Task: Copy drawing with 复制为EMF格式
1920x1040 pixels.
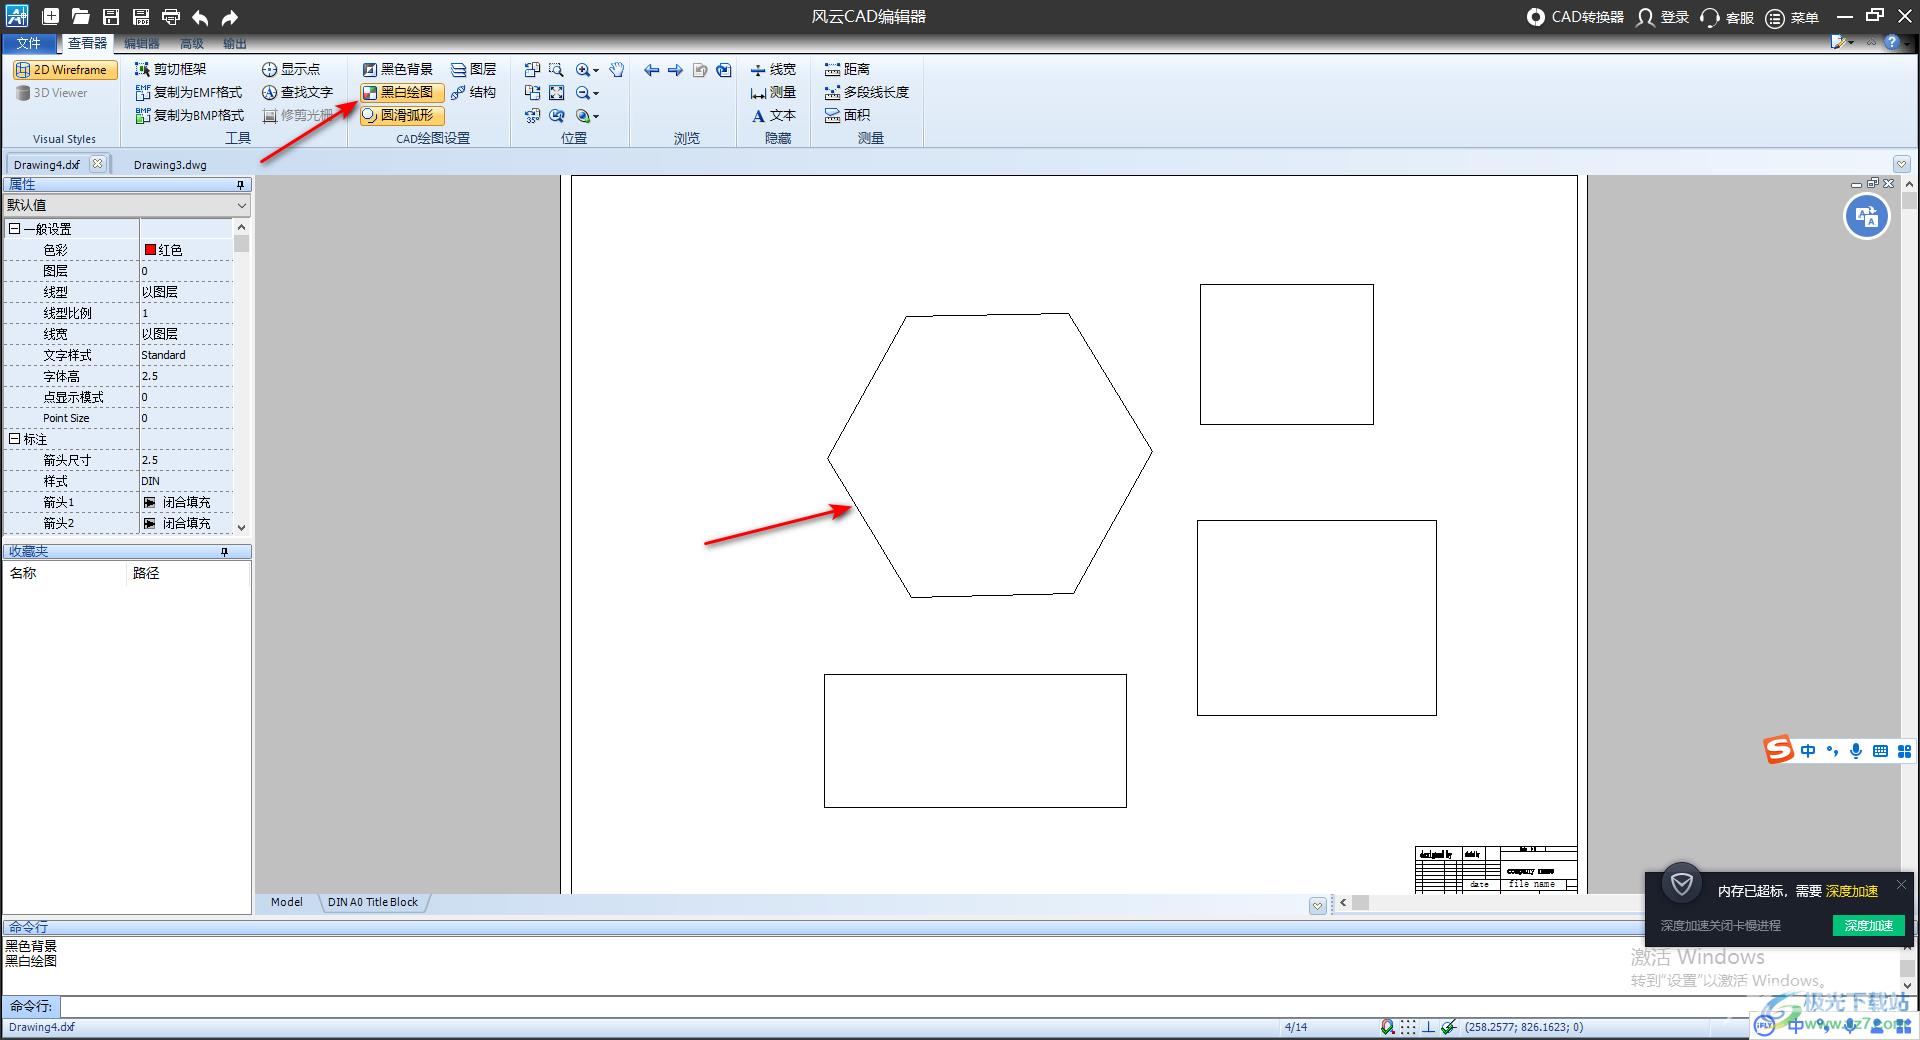Action: (189, 92)
